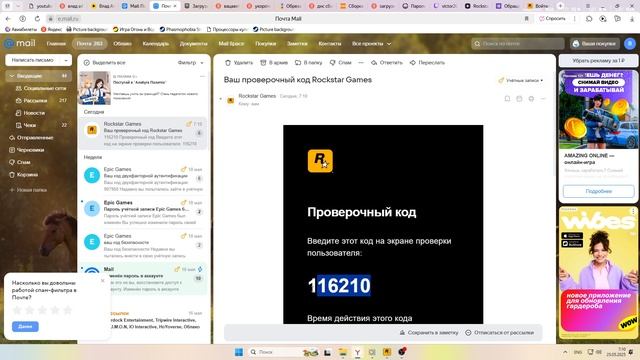This screenshot has width=640, height=360.
Task: Open the Фильтр dropdown in message list
Action: (x=190, y=62)
